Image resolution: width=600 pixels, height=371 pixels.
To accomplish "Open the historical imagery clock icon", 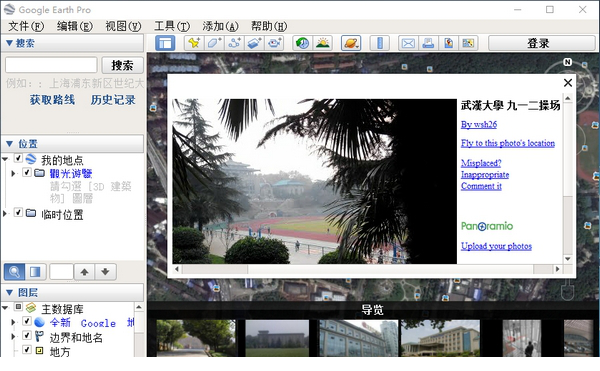I will (x=303, y=43).
